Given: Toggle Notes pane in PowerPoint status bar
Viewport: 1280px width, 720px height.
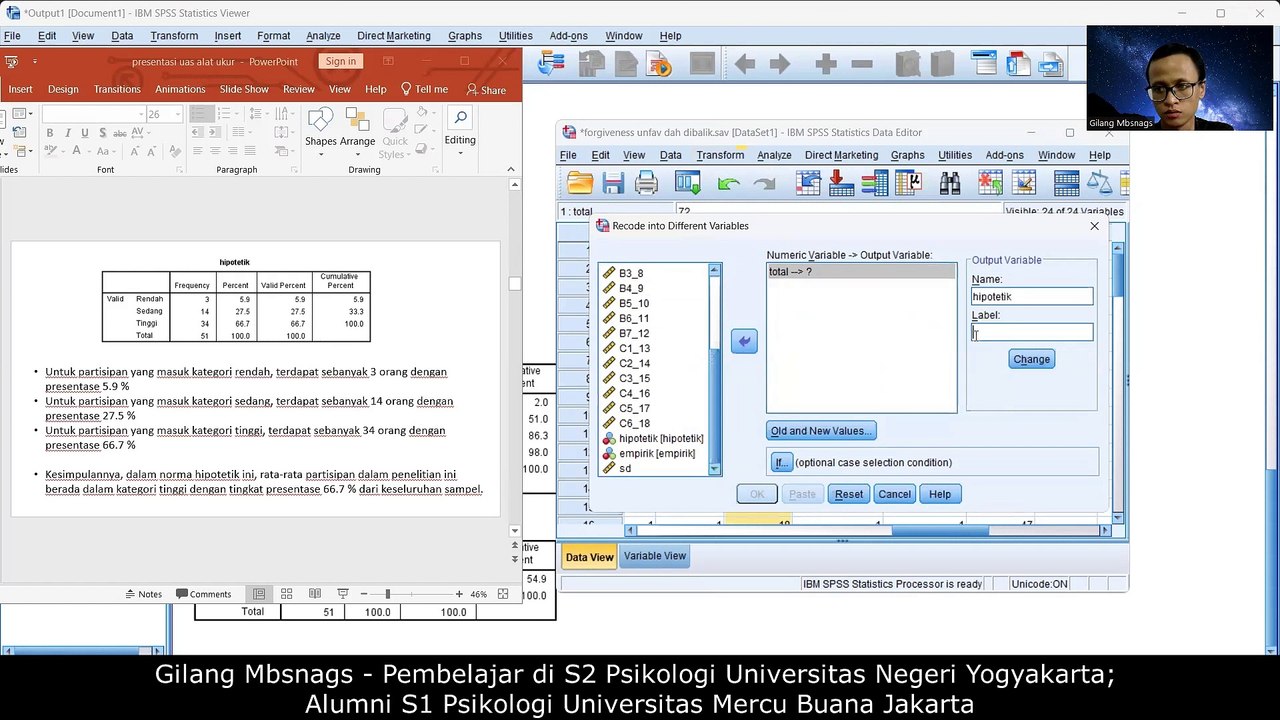Looking at the screenshot, I should (x=143, y=594).
